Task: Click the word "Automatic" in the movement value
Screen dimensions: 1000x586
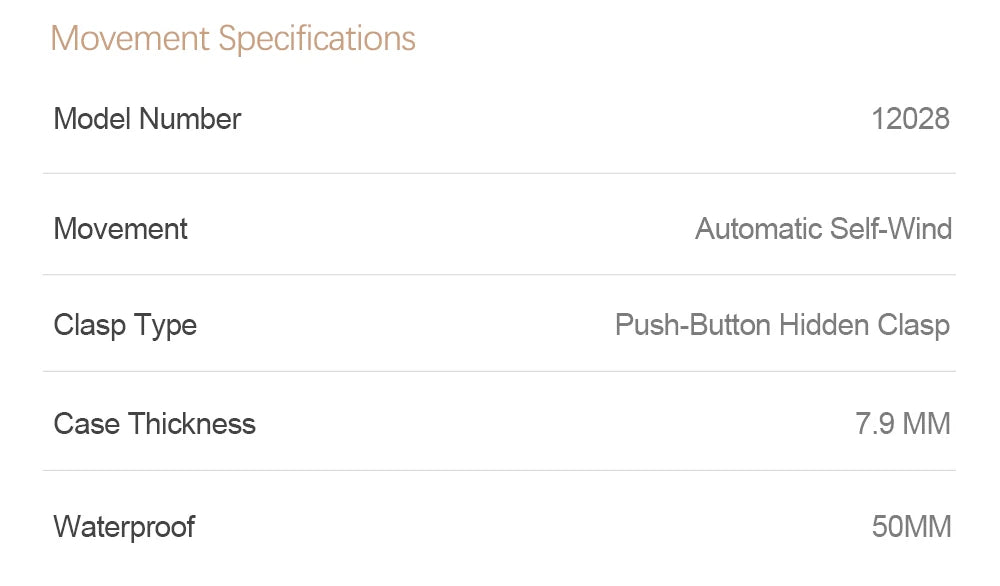Action: (x=758, y=229)
